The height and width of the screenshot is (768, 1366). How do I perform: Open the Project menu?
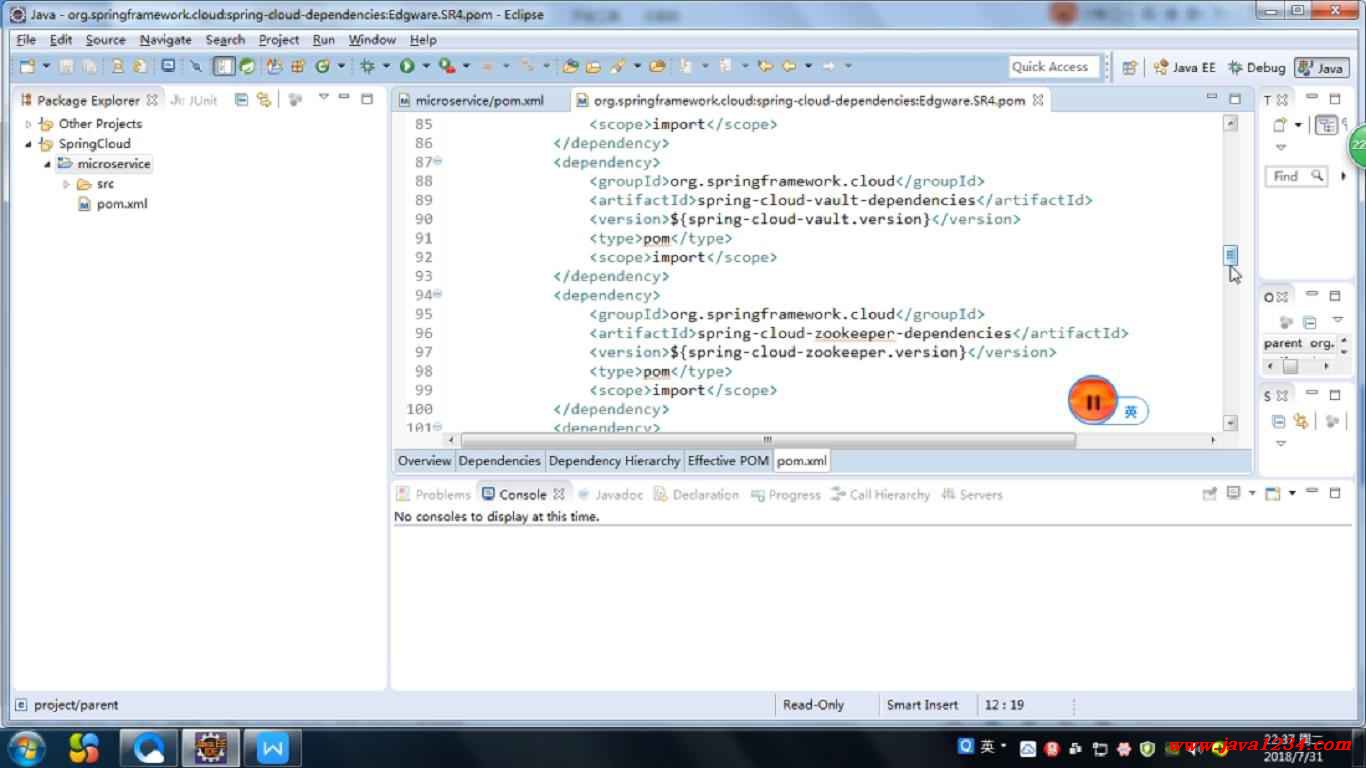279,40
